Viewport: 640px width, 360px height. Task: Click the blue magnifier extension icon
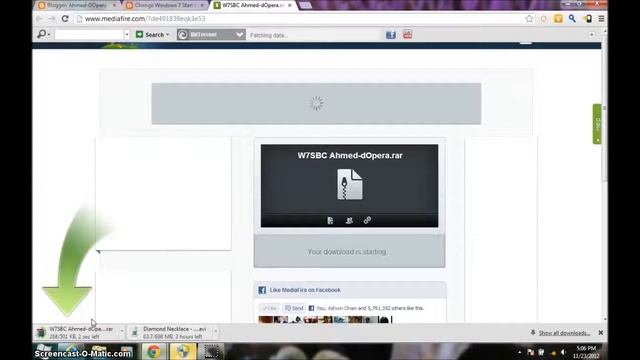pos(572,18)
